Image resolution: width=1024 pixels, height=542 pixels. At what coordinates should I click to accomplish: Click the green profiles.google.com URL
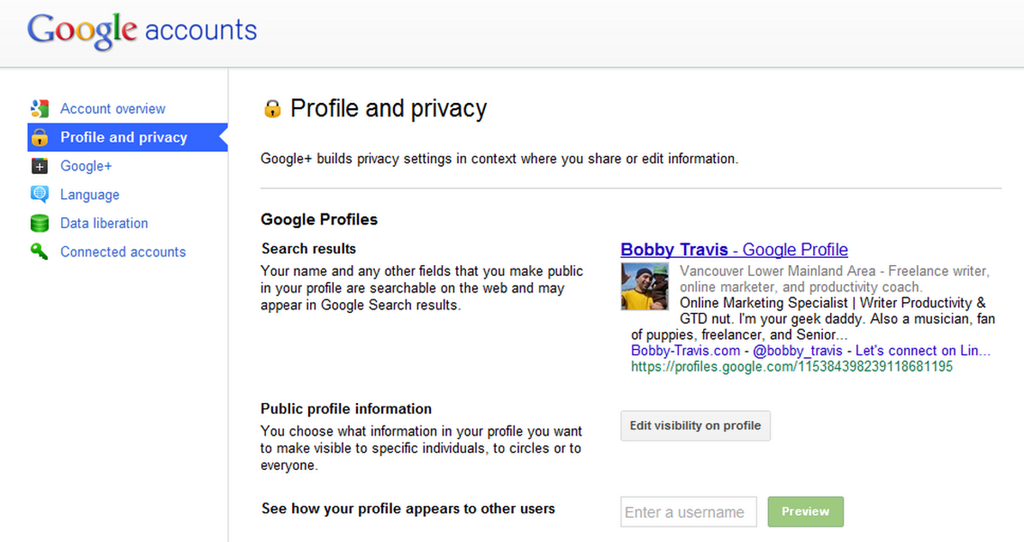coord(791,367)
